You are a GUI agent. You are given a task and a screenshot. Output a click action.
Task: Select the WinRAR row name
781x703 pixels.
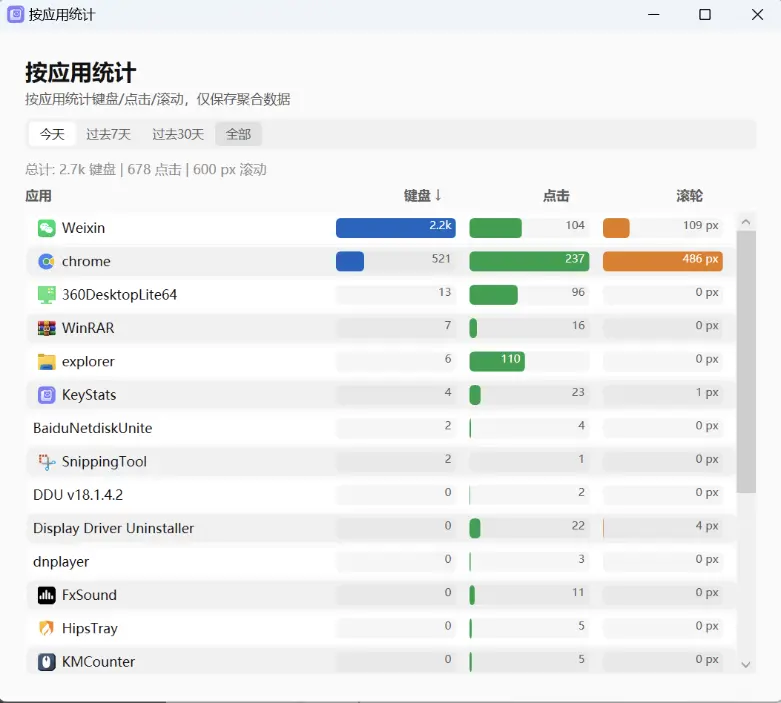pos(88,328)
